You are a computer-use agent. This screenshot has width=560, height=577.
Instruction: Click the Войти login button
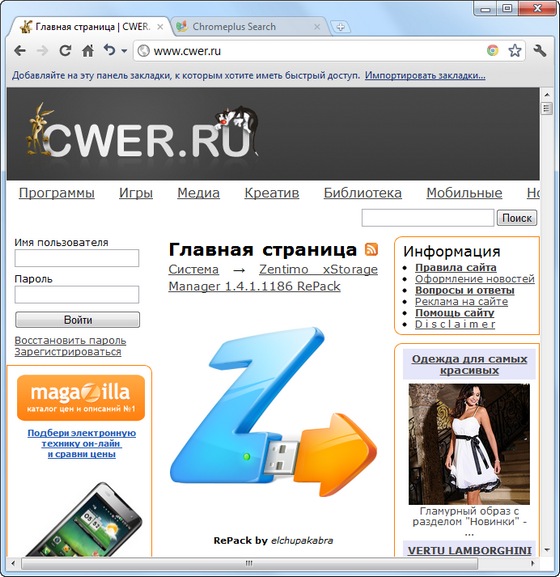[78, 319]
